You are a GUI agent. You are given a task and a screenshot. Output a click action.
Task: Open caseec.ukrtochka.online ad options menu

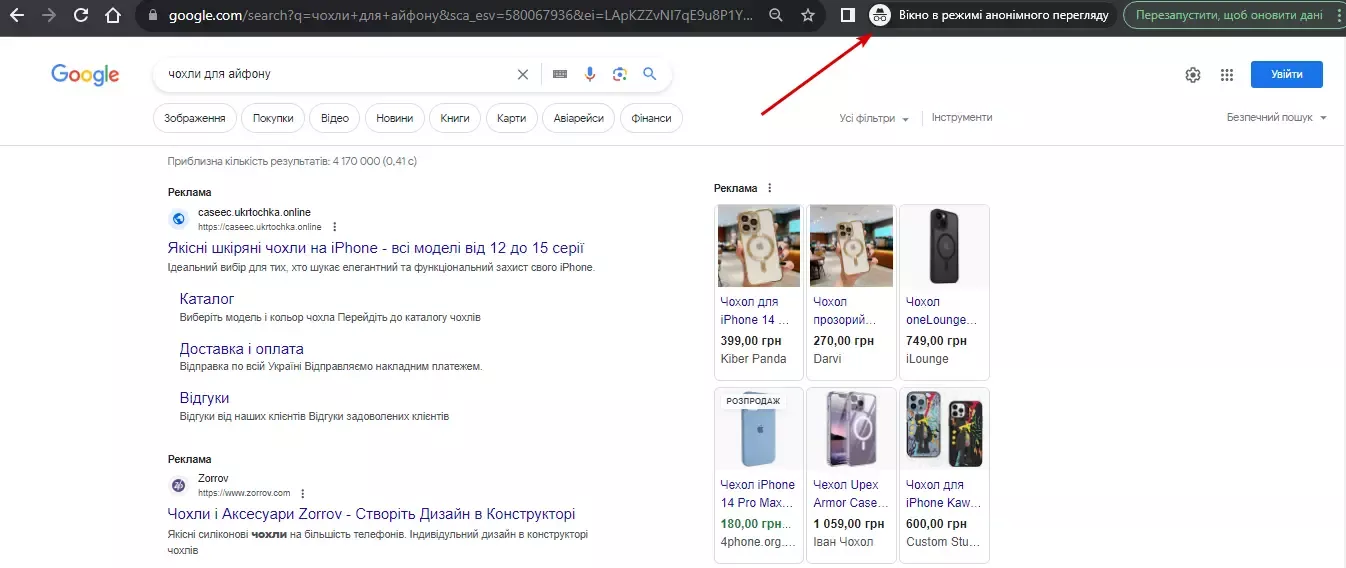click(335, 226)
